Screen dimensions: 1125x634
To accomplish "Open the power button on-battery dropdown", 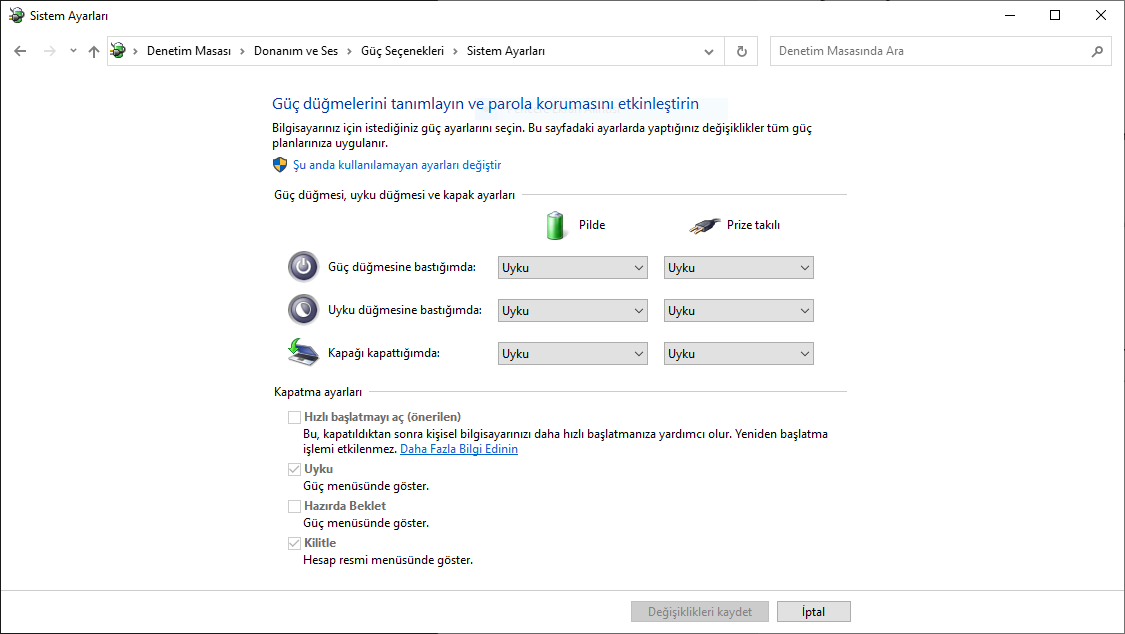I will pos(573,268).
